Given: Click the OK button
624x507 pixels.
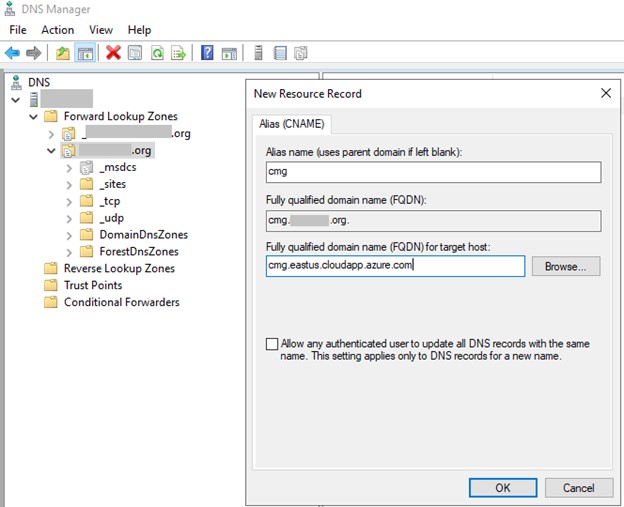Looking at the screenshot, I should [503, 488].
